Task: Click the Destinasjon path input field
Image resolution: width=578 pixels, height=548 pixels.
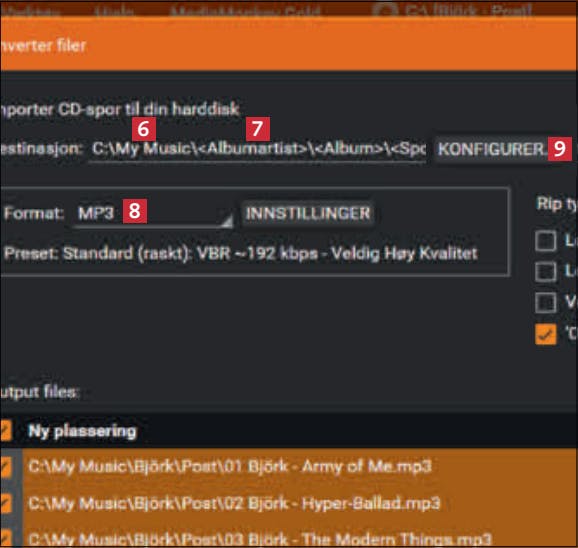Action: (x=258, y=149)
